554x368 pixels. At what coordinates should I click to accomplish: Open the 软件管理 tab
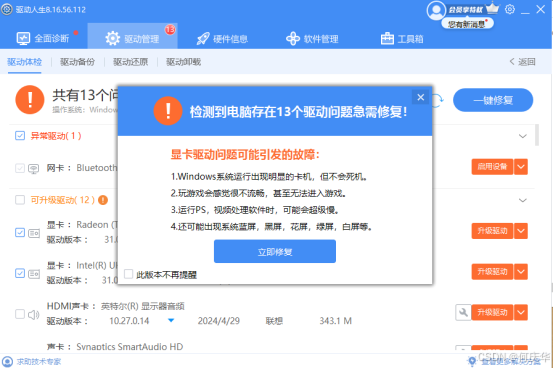point(312,38)
